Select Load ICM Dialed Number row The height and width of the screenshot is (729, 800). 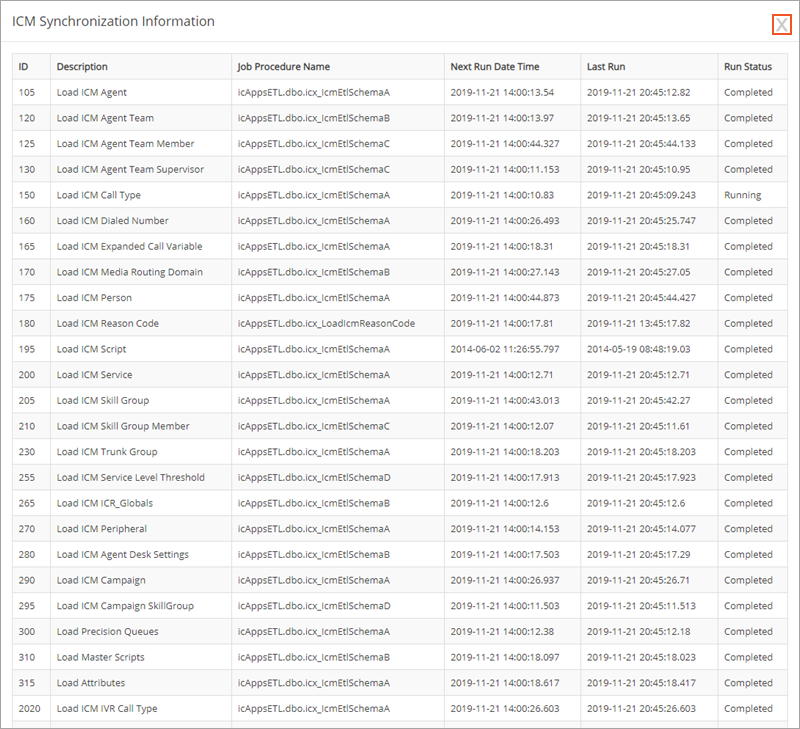400,221
